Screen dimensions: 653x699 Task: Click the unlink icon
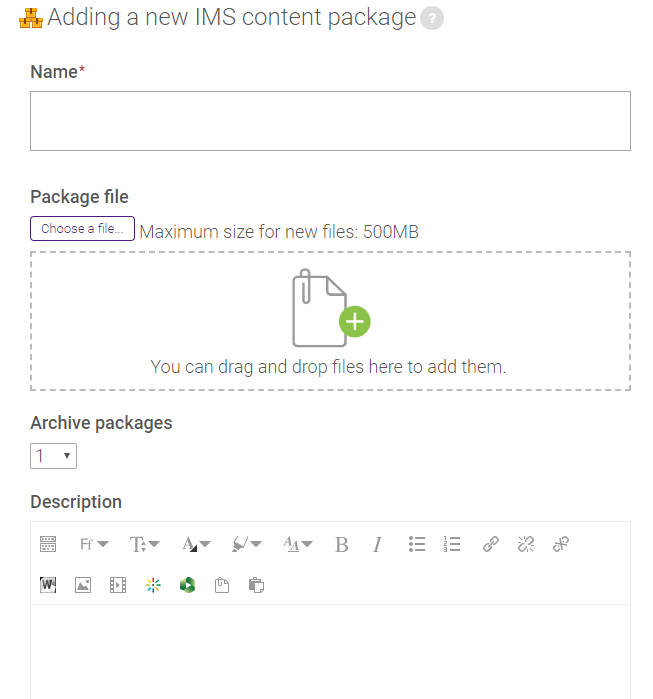pos(526,544)
